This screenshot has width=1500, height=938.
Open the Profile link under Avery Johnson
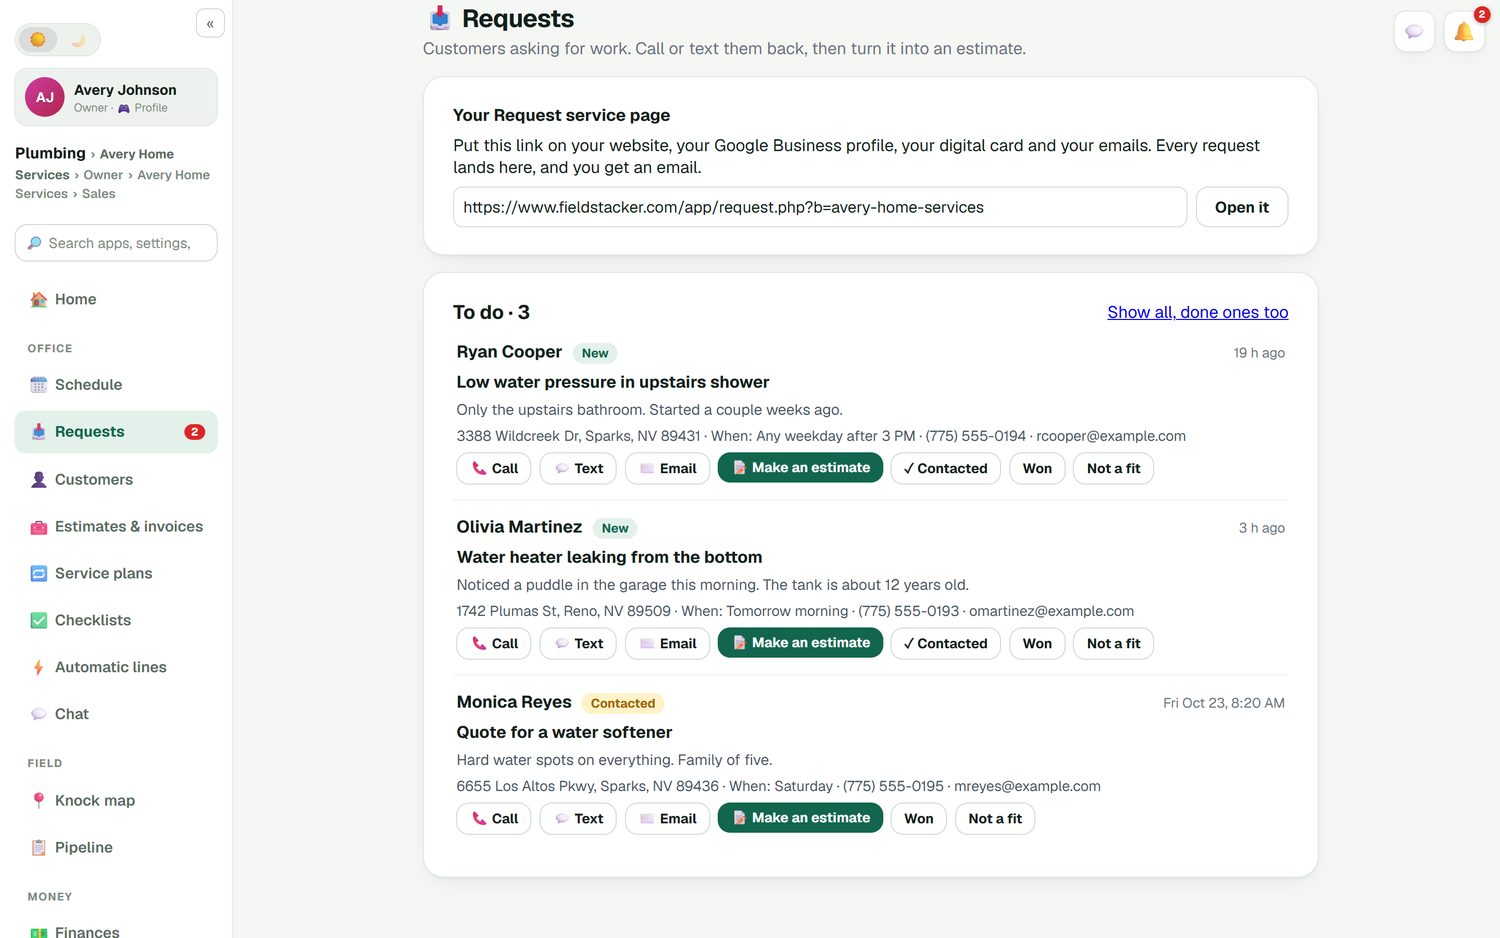pyautogui.click(x=143, y=108)
